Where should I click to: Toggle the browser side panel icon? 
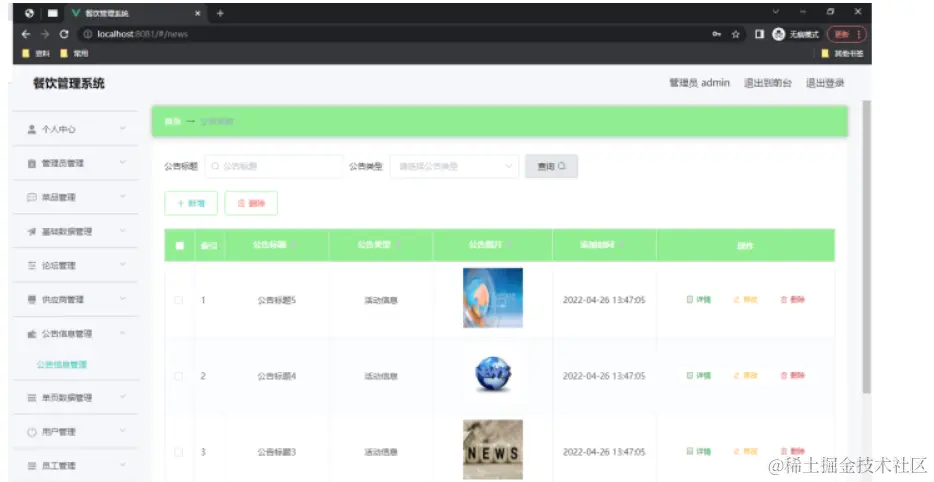click(x=759, y=34)
